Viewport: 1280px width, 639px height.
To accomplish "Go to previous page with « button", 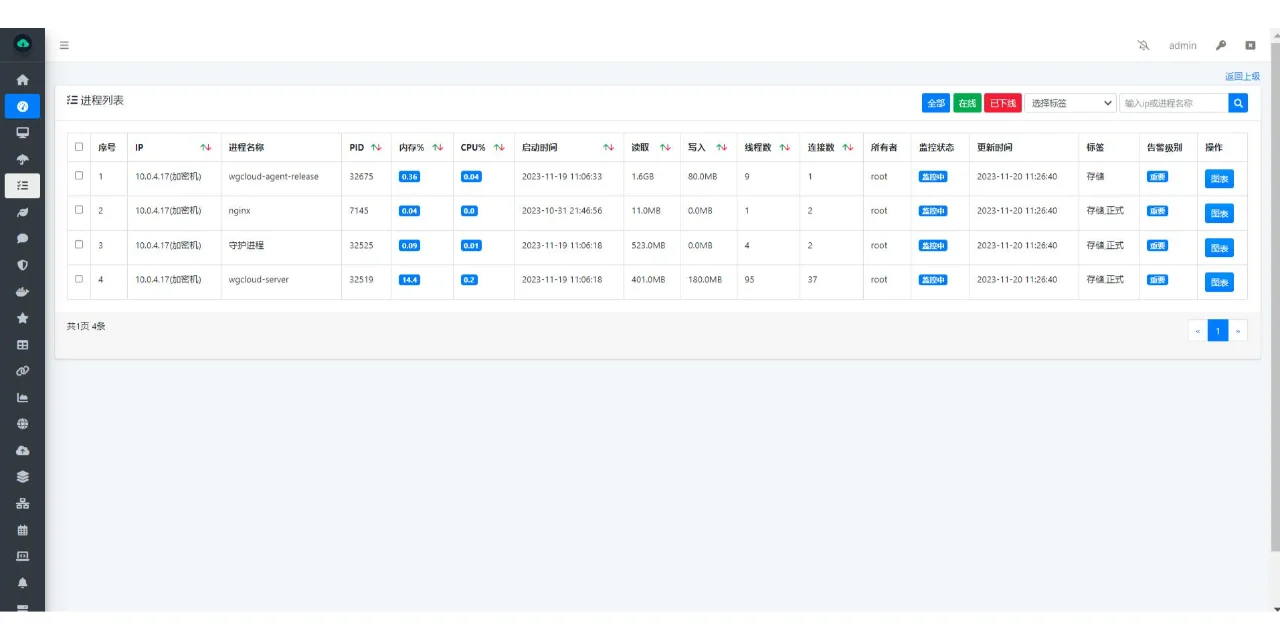I will coord(1198,330).
